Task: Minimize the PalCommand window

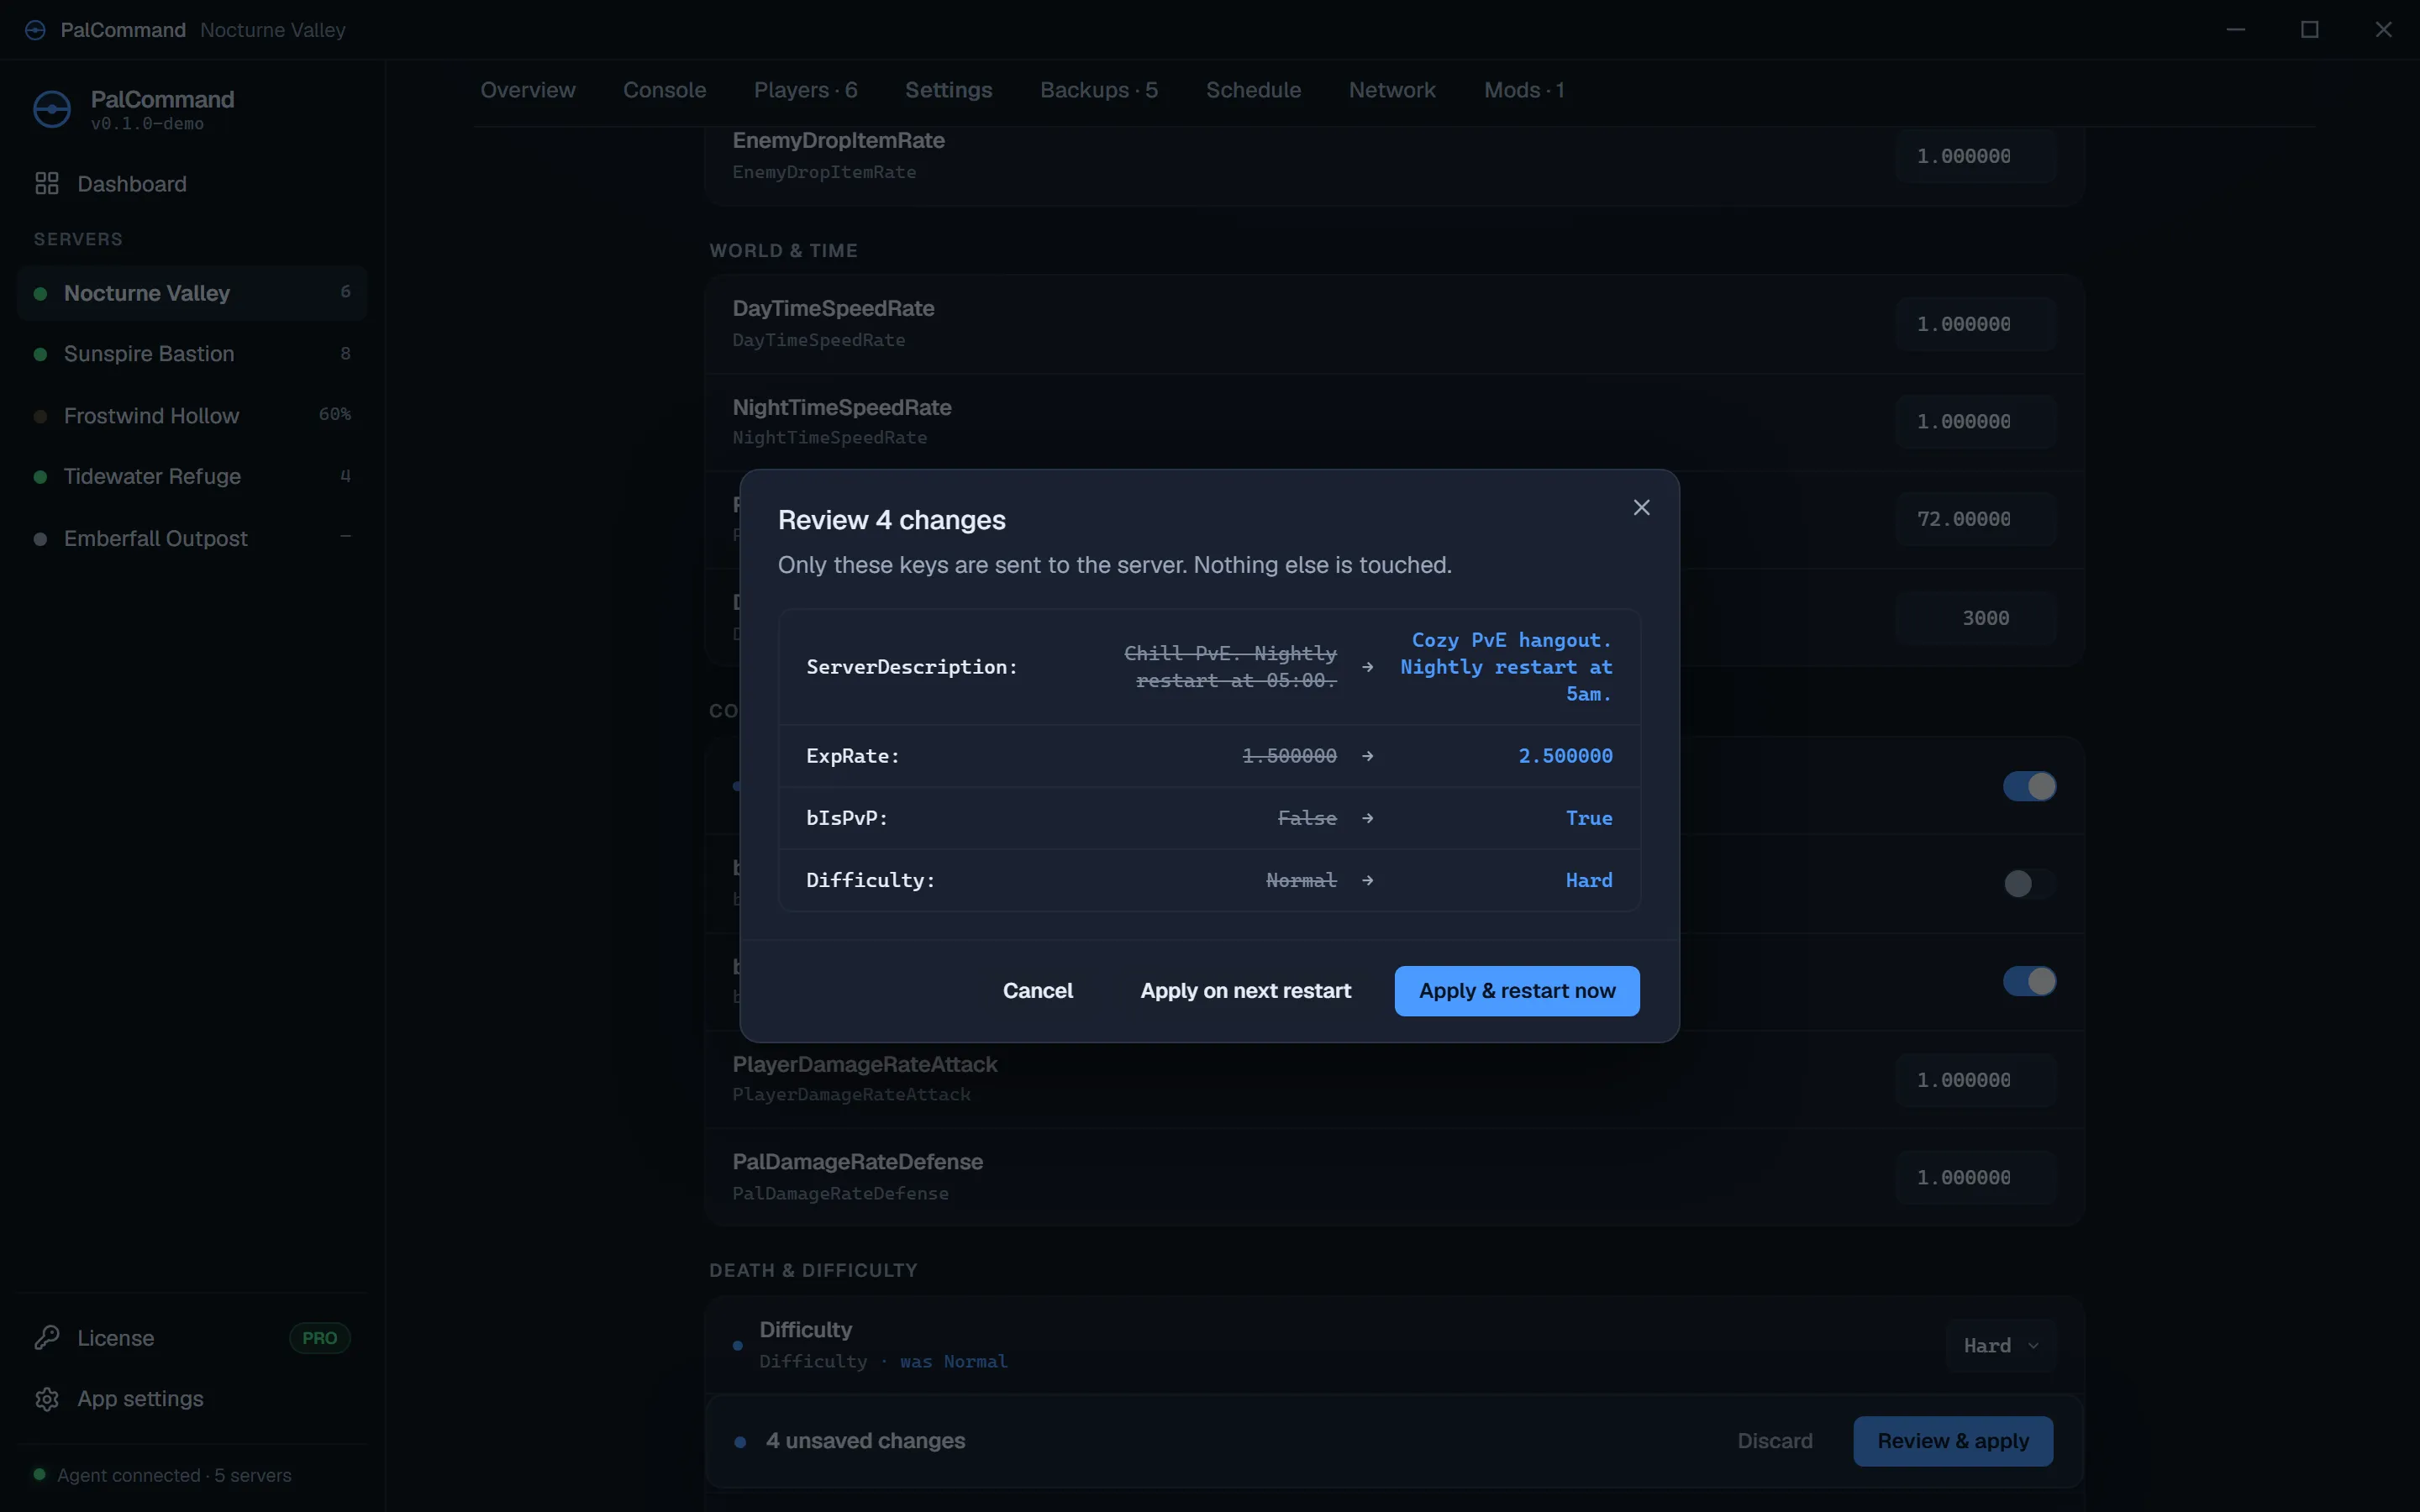Action: pyautogui.click(x=2236, y=30)
